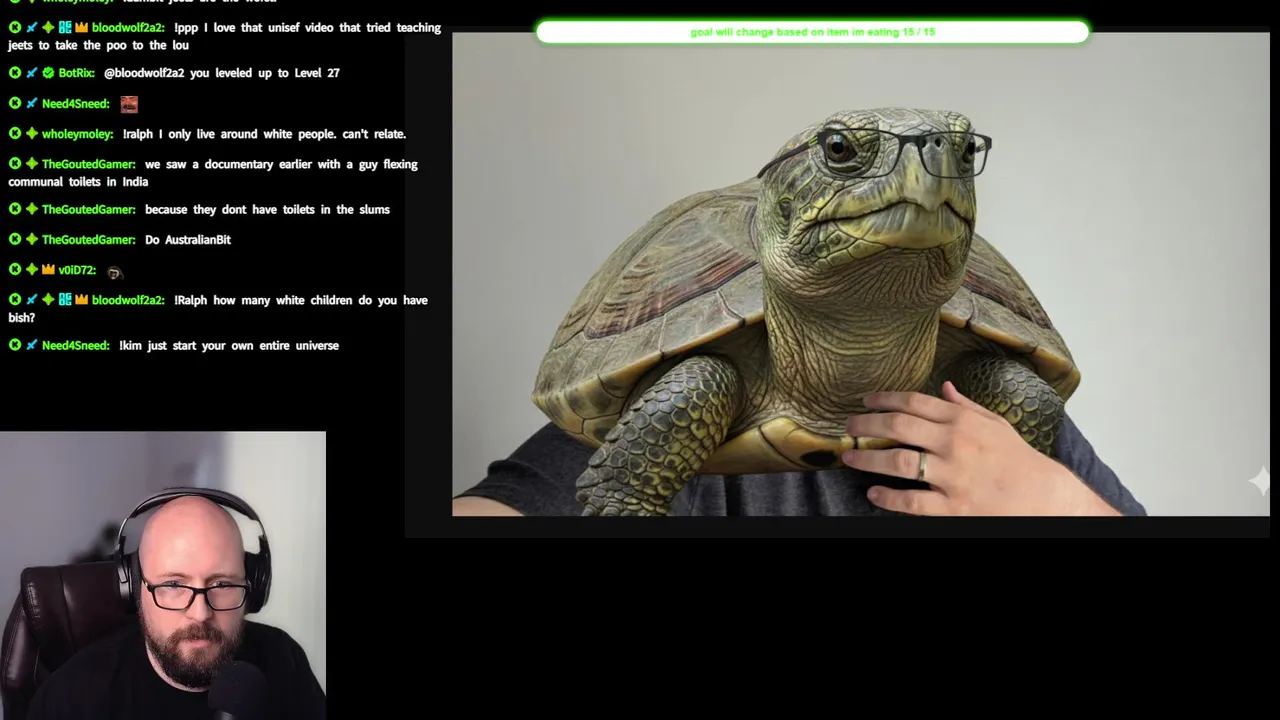
Task: Click the round green badge in Need4Sneed's !kim message
Action: (15, 345)
